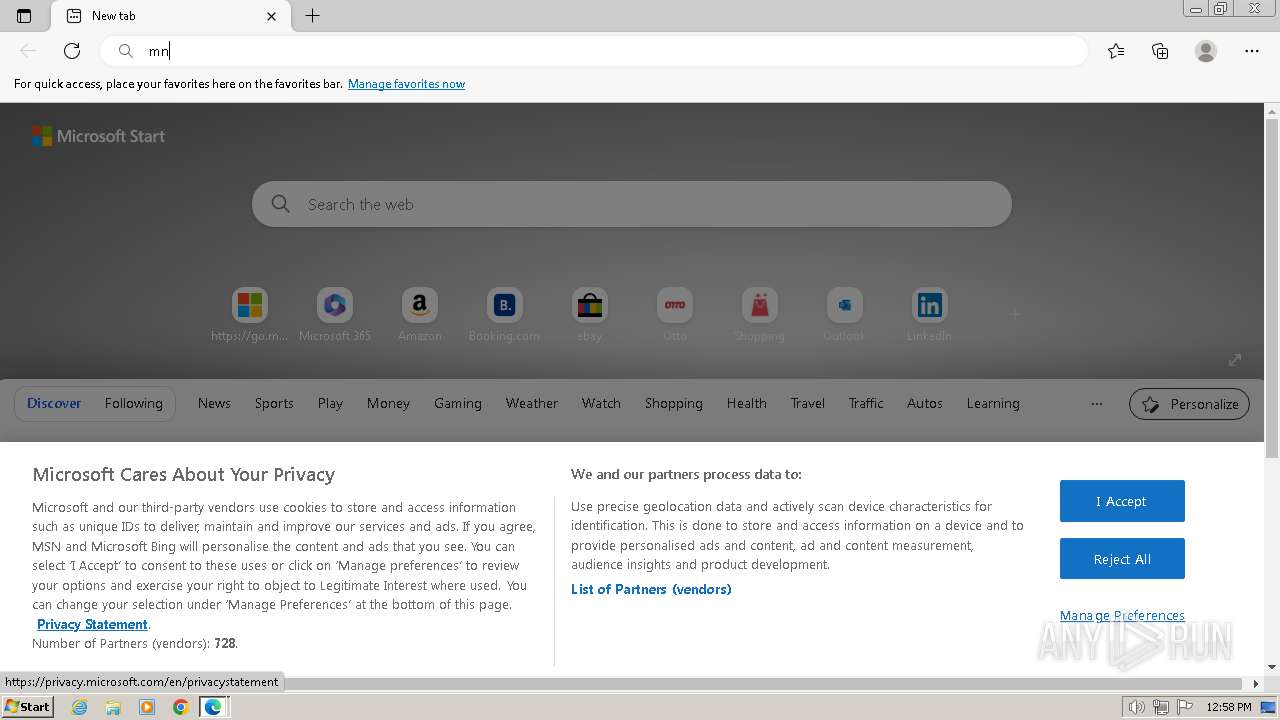Click Reject All button
The height and width of the screenshot is (720, 1280).
tap(1122, 559)
